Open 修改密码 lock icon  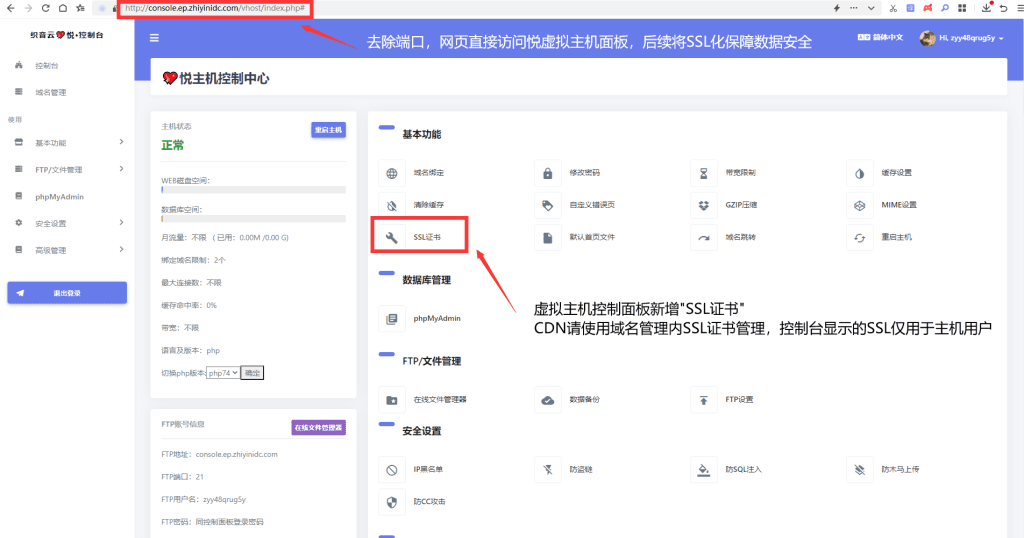pos(547,173)
